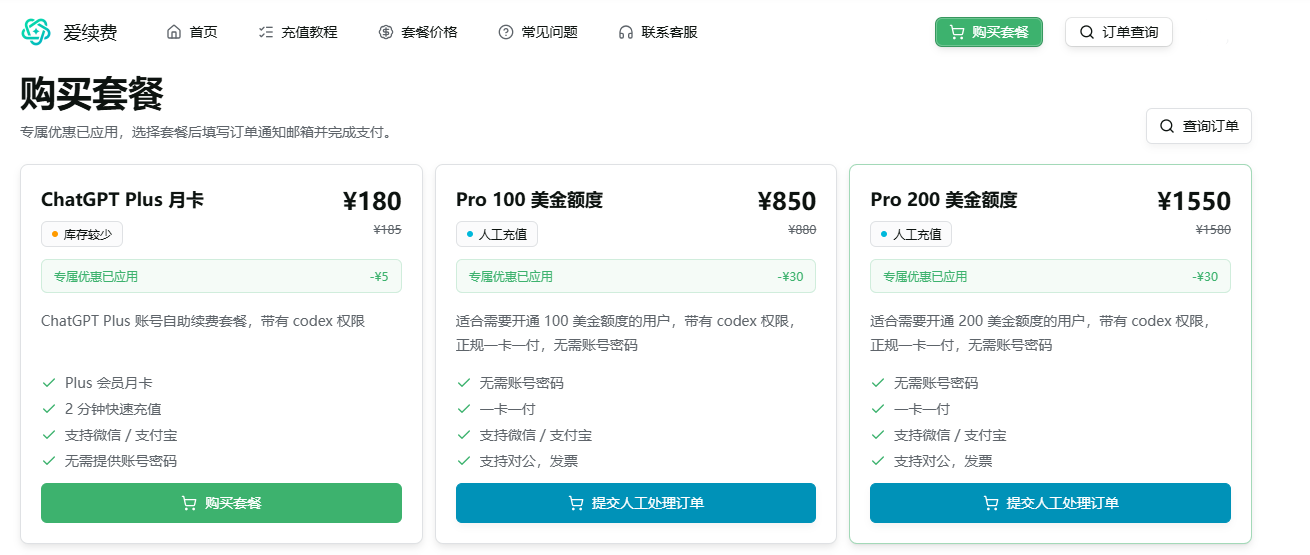
Task: Select the ChatGPT Plus 月卡 card title
Action: (122, 200)
